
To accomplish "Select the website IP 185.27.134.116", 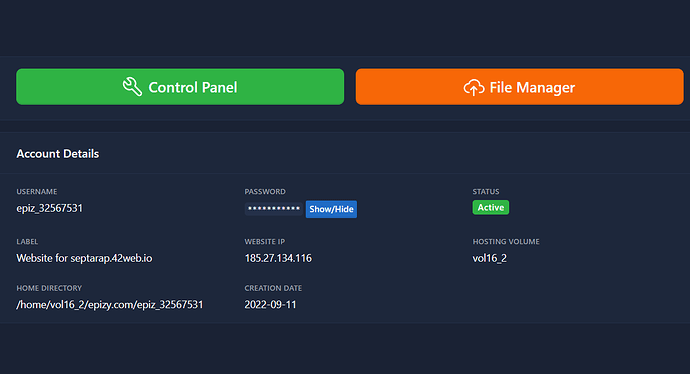I will pyautogui.click(x=278, y=258).
